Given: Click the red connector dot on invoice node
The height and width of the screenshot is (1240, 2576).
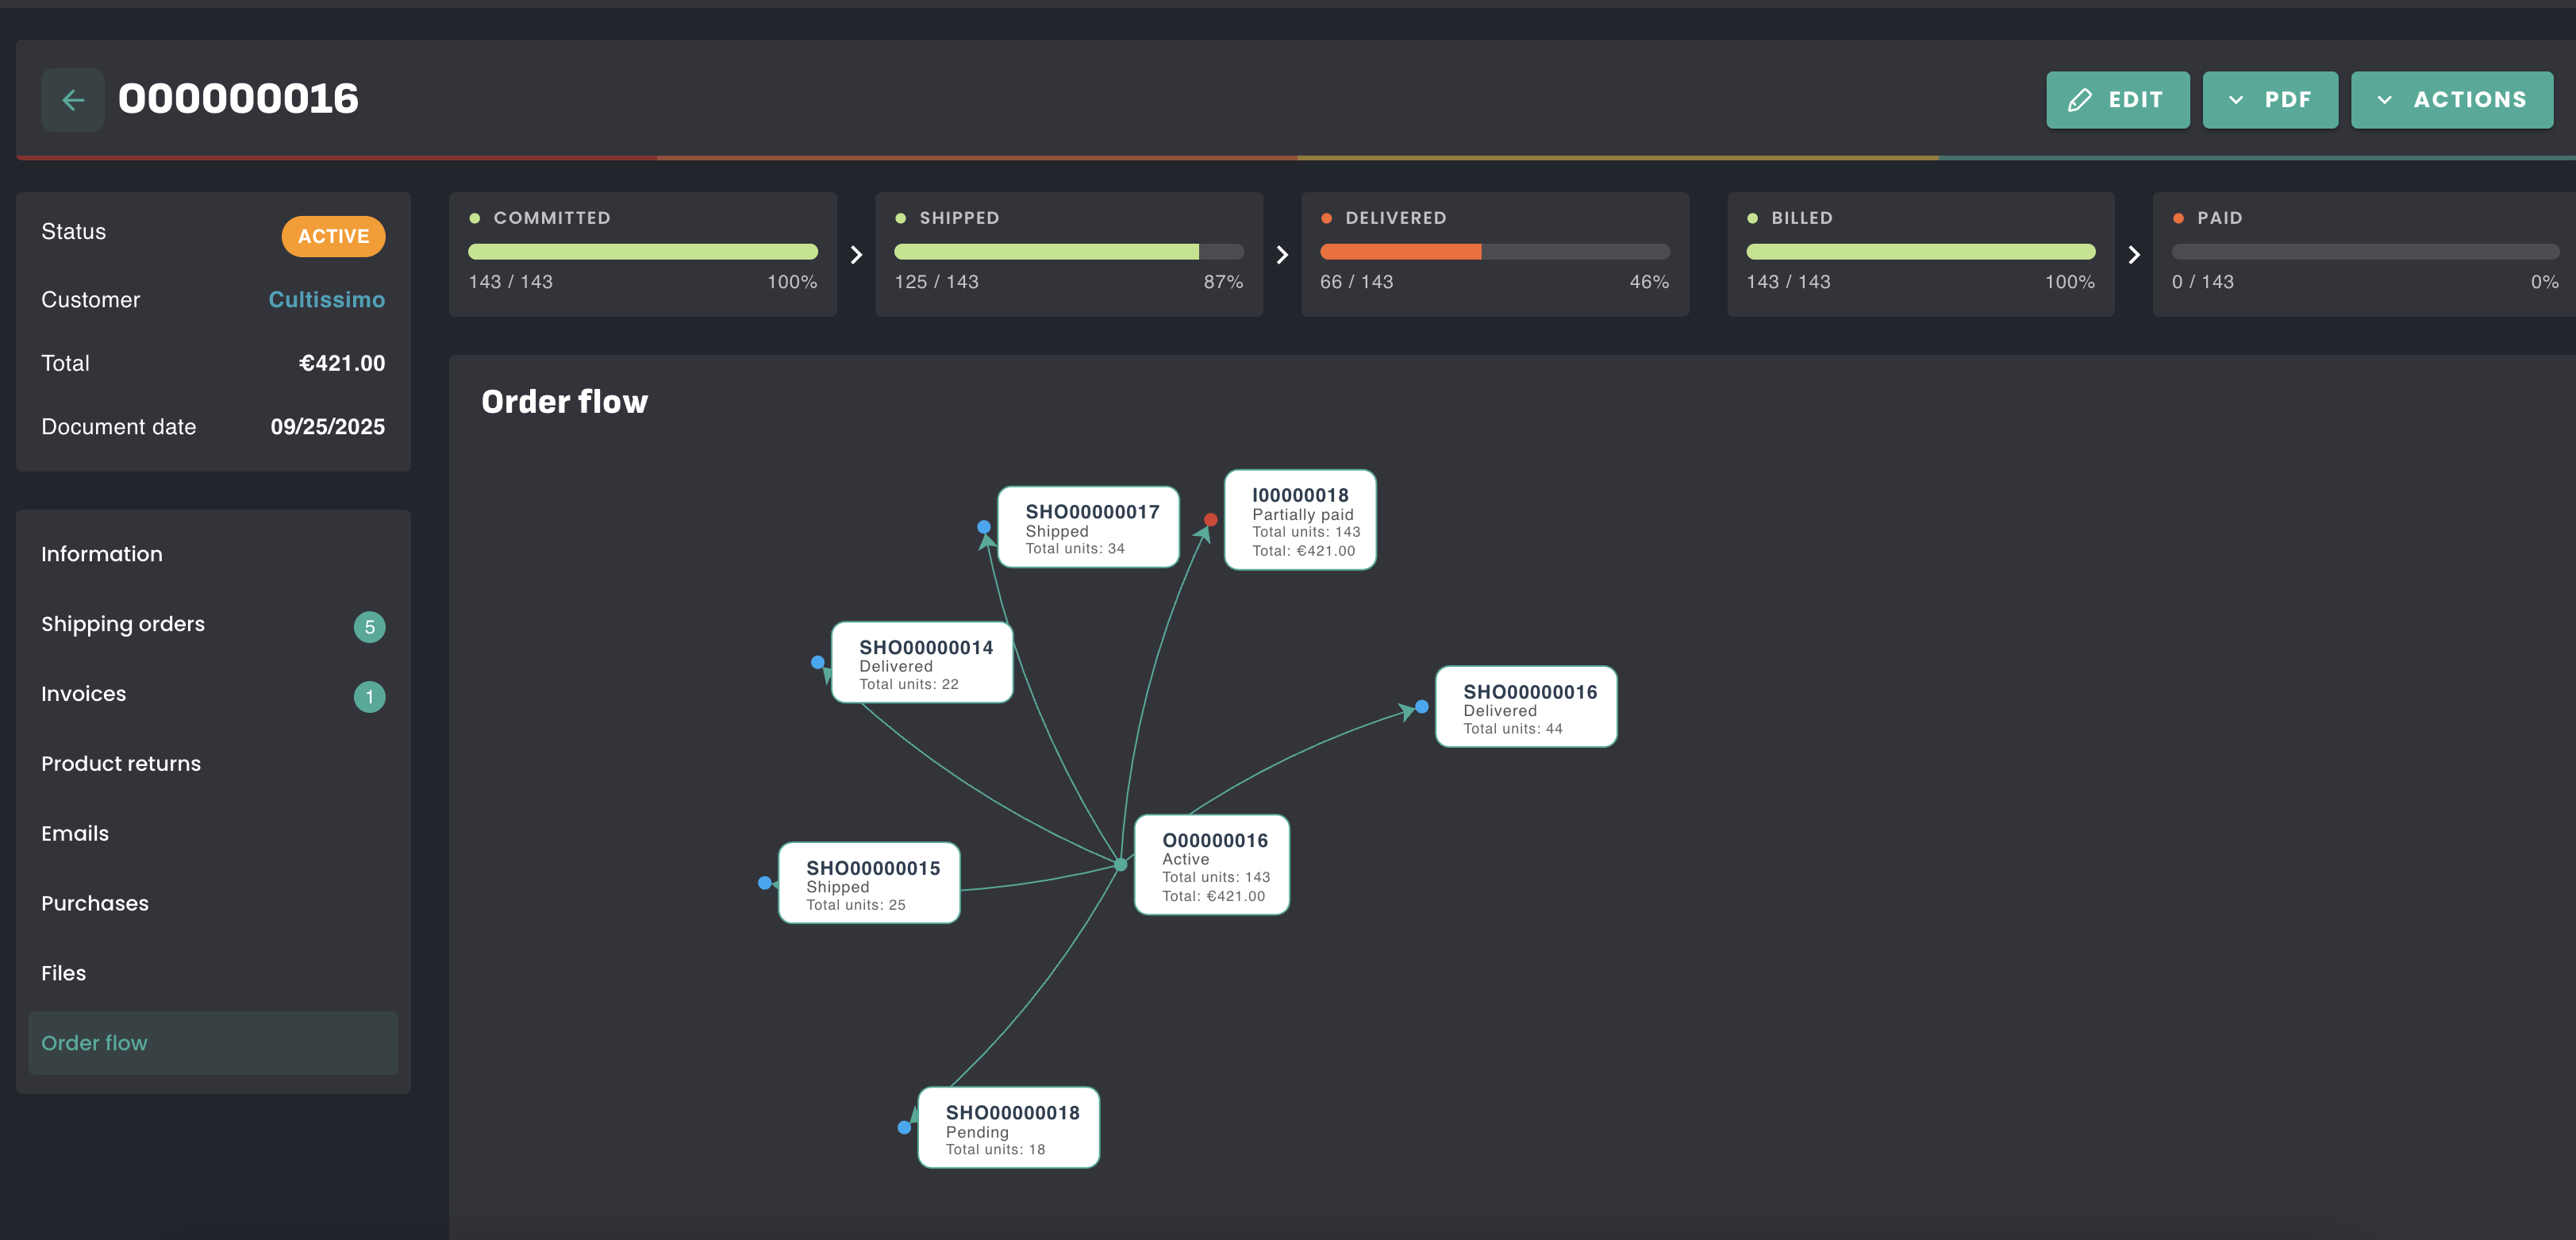Looking at the screenshot, I should (1210, 520).
